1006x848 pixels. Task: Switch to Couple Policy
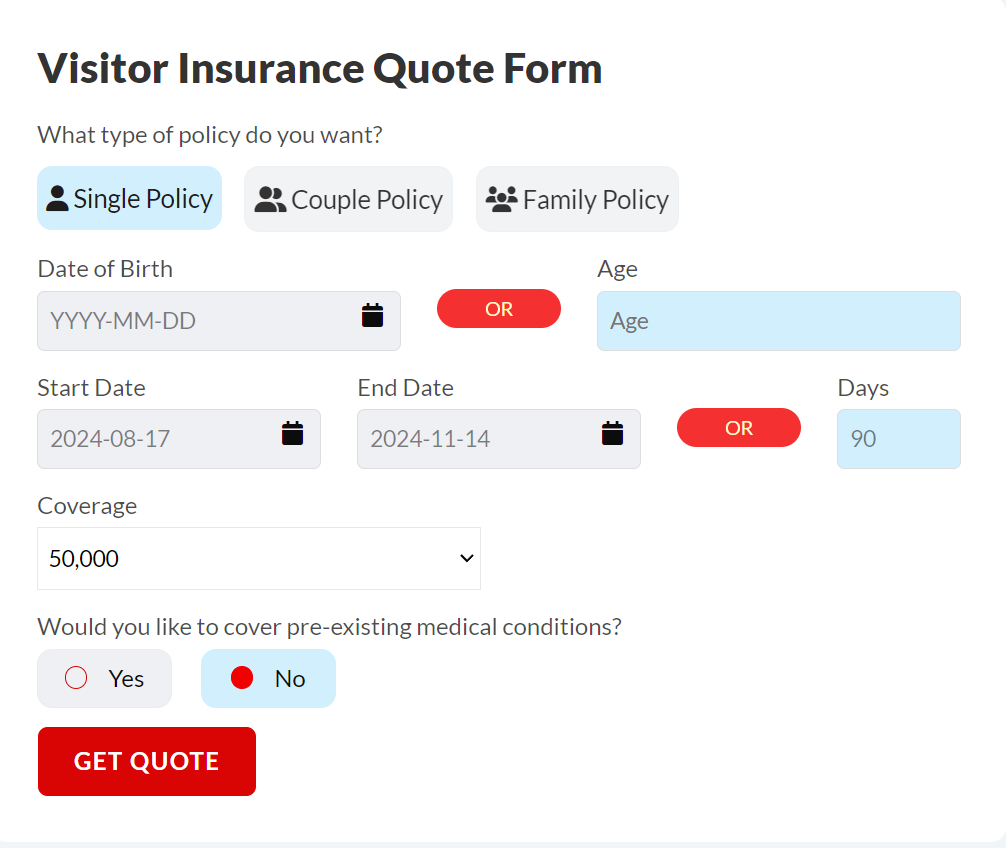(x=348, y=199)
